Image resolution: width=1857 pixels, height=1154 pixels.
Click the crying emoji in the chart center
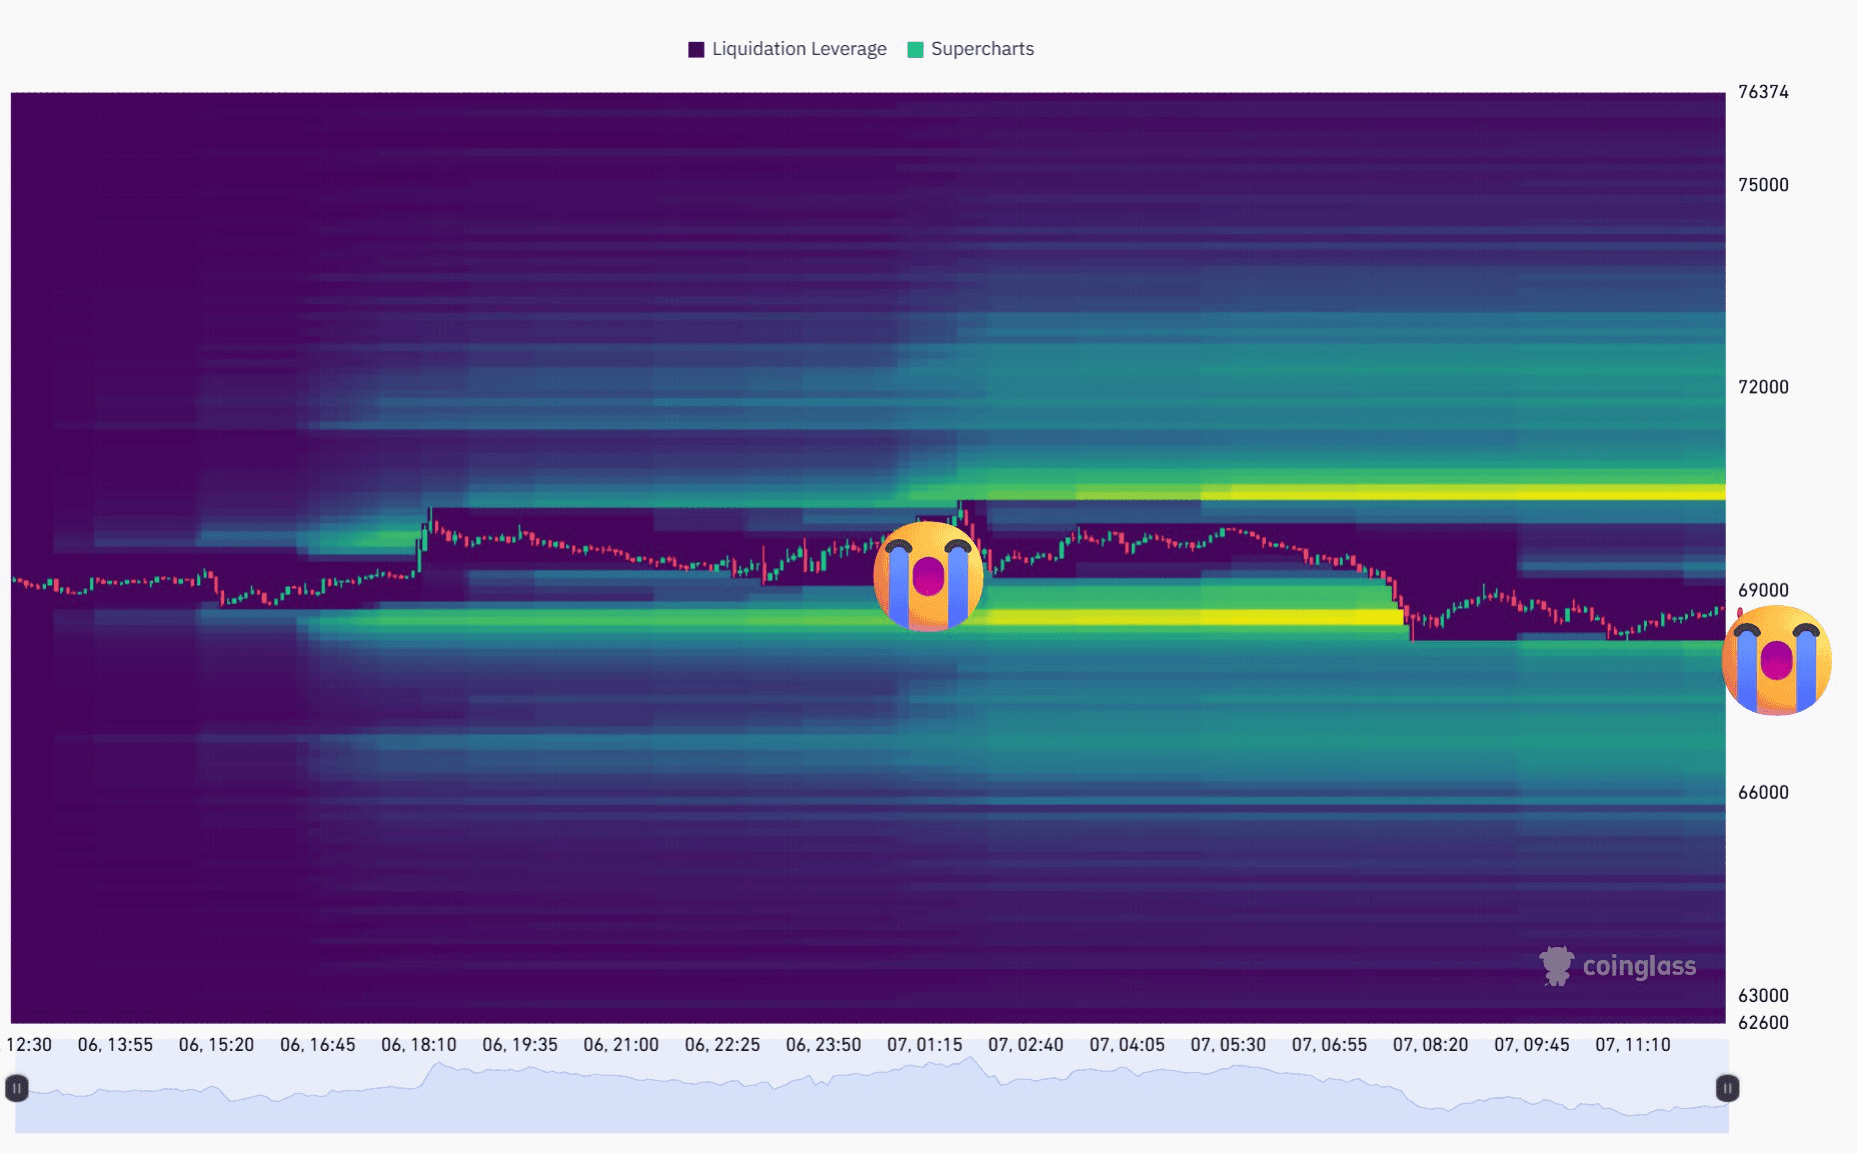[x=928, y=576]
